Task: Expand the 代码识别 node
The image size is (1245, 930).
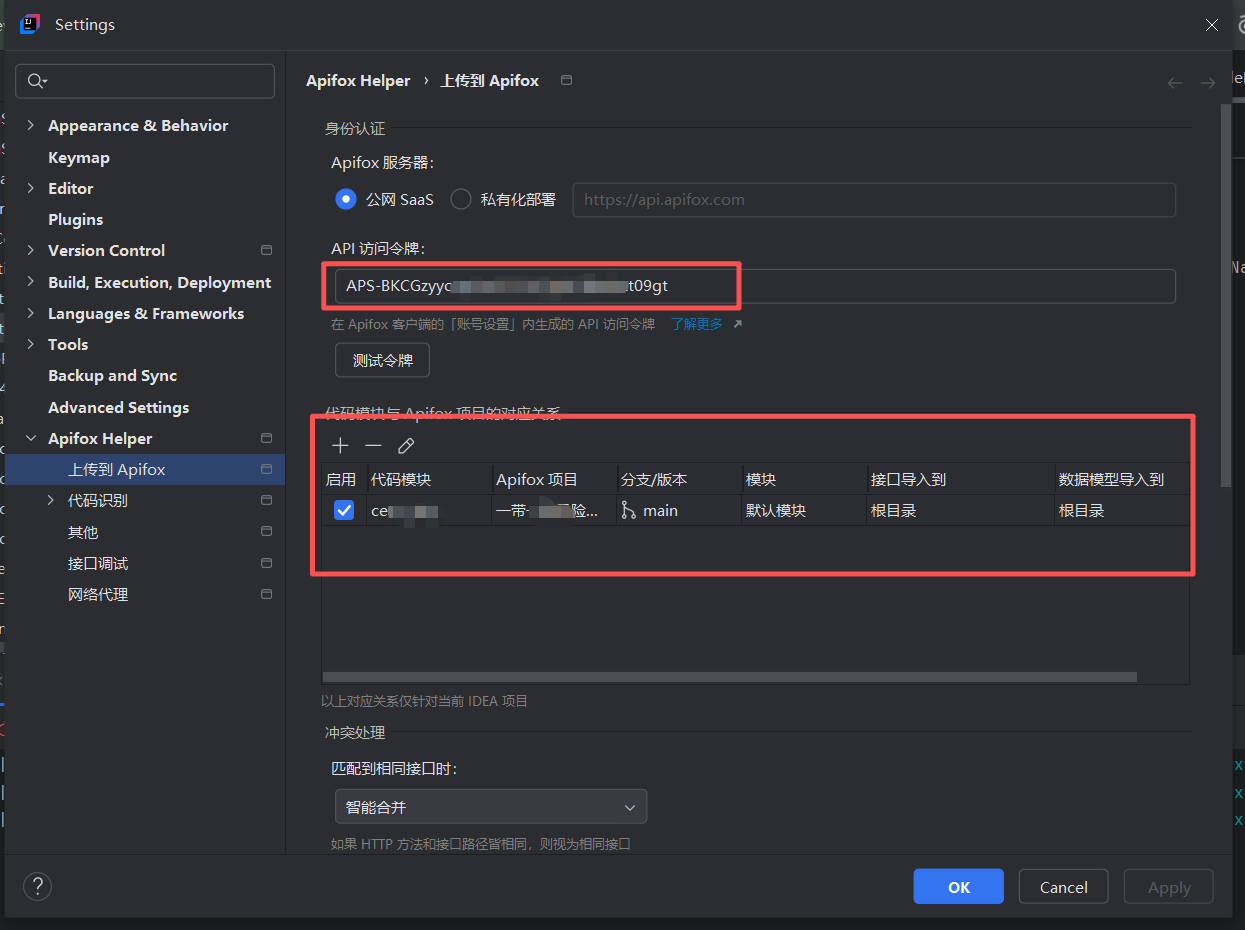Action: (x=51, y=500)
